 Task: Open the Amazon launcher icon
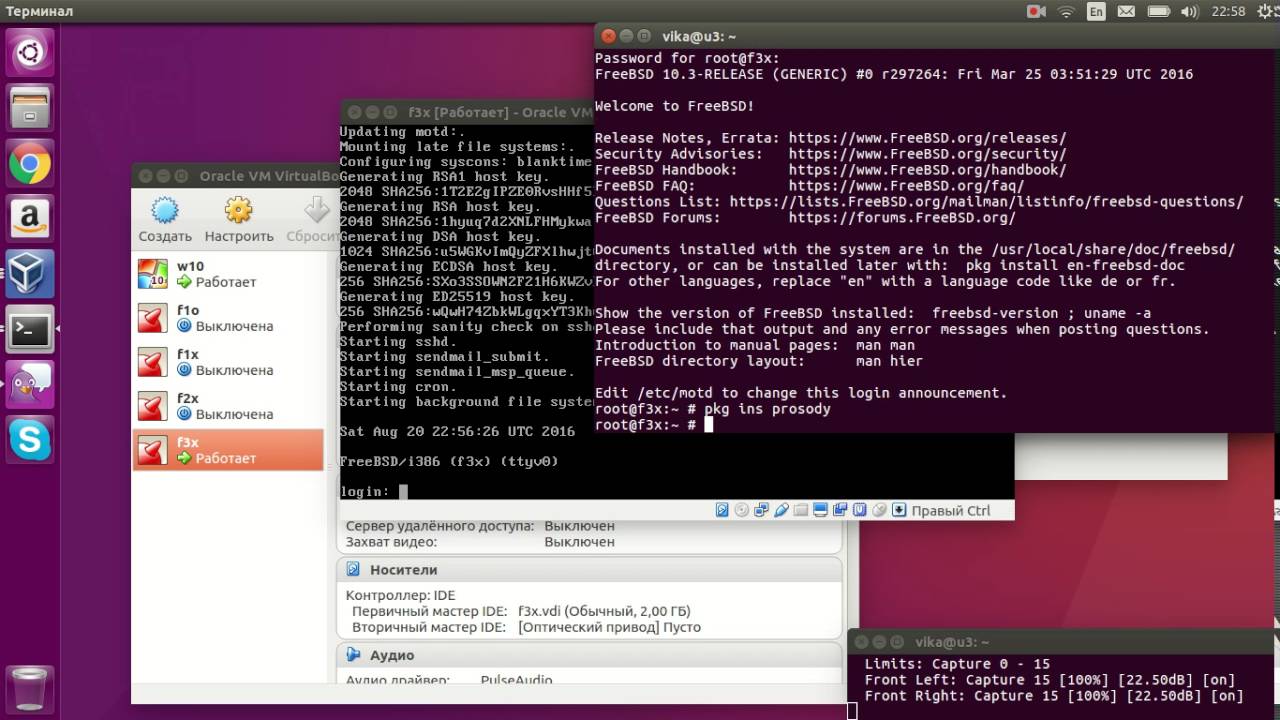coord(30,219)
